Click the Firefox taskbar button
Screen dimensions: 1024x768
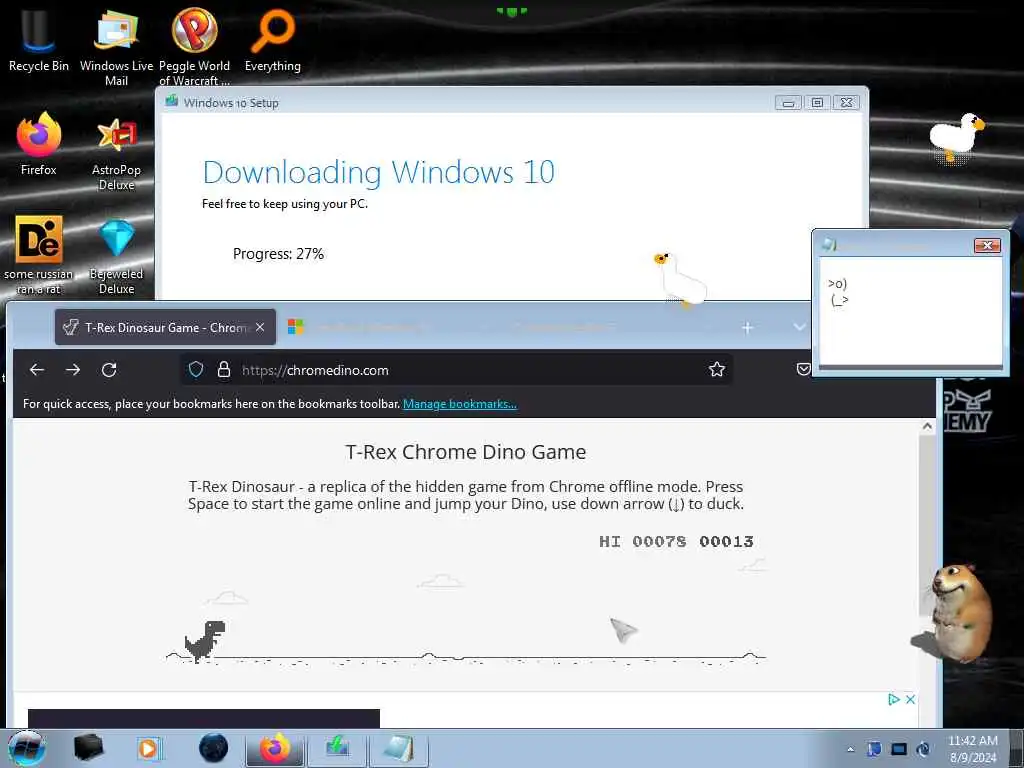point(275,748)
